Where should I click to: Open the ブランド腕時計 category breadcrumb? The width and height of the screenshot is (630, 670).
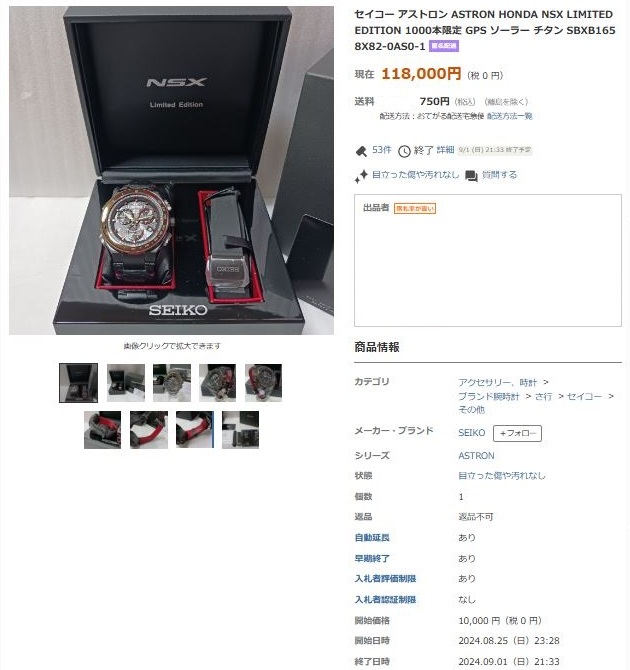[489, 397]
